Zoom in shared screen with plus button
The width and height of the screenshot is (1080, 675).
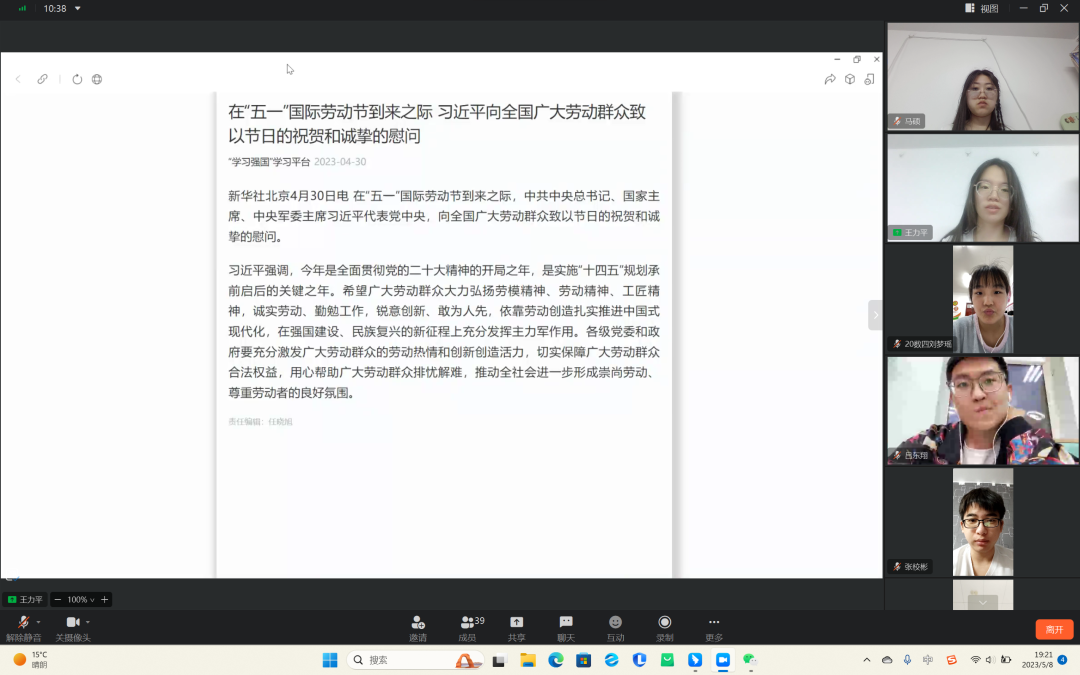click(x=105, y=599)
